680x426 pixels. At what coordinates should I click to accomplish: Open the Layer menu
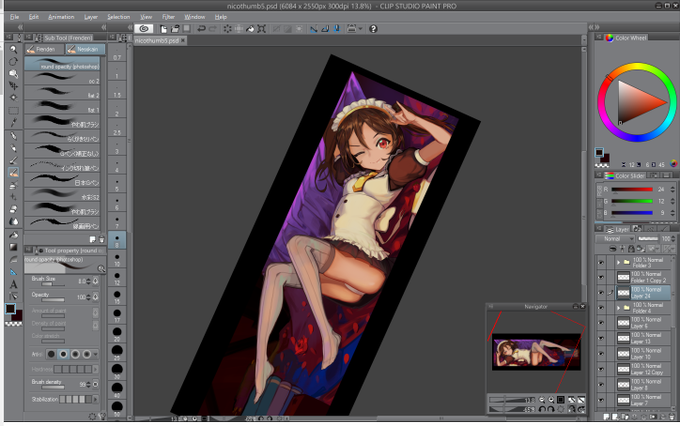[91, 17]
